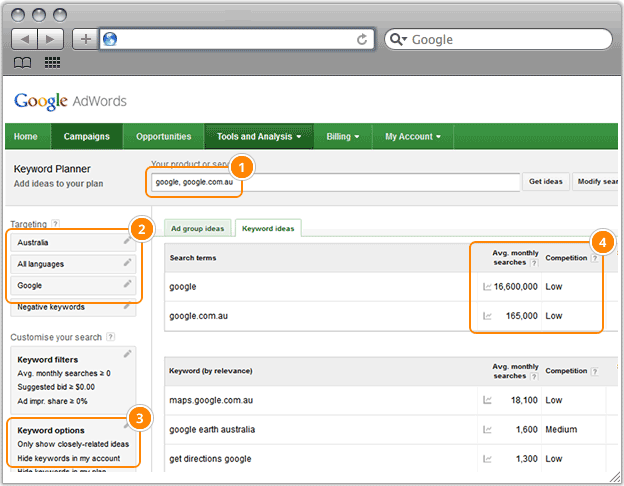Select the maps.google.com.au keyword
The image size is (624, 486).
[x=211, y=400]
